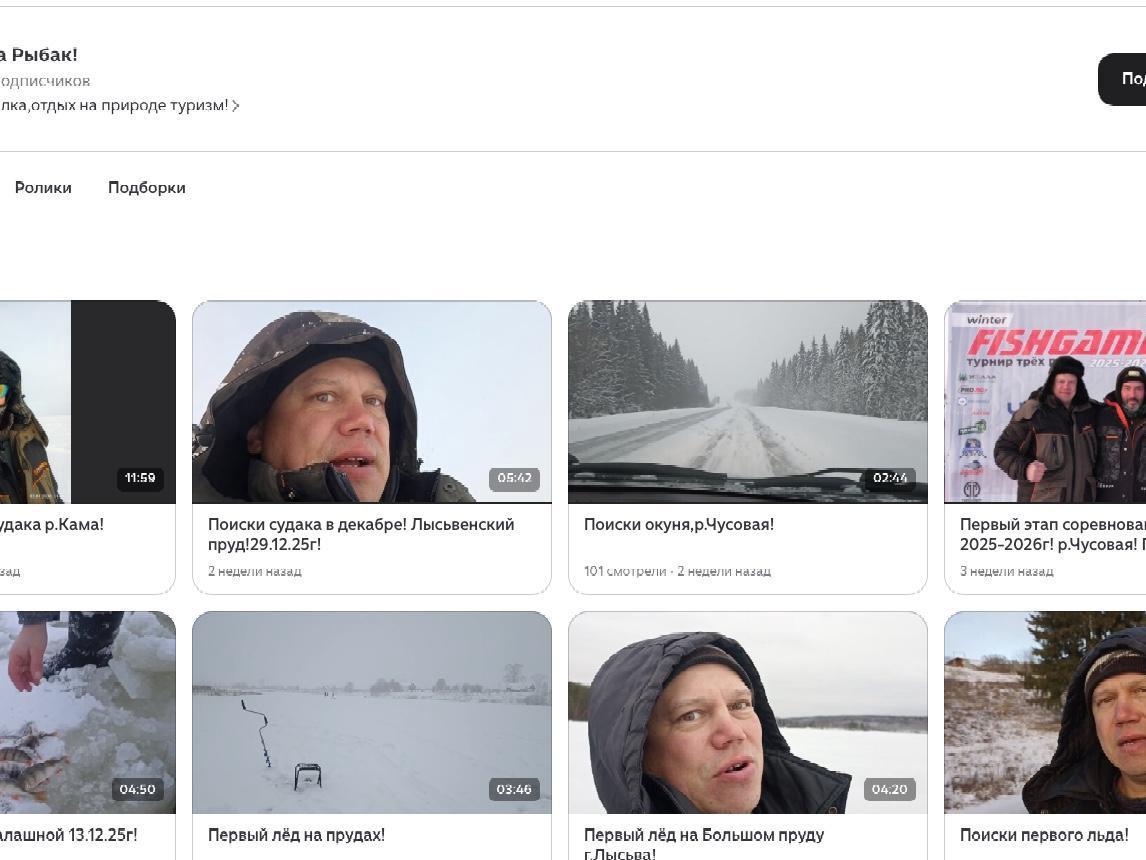
Task: Click the 'Первый лёд на прудах!' title
Action: coord(296,835)
